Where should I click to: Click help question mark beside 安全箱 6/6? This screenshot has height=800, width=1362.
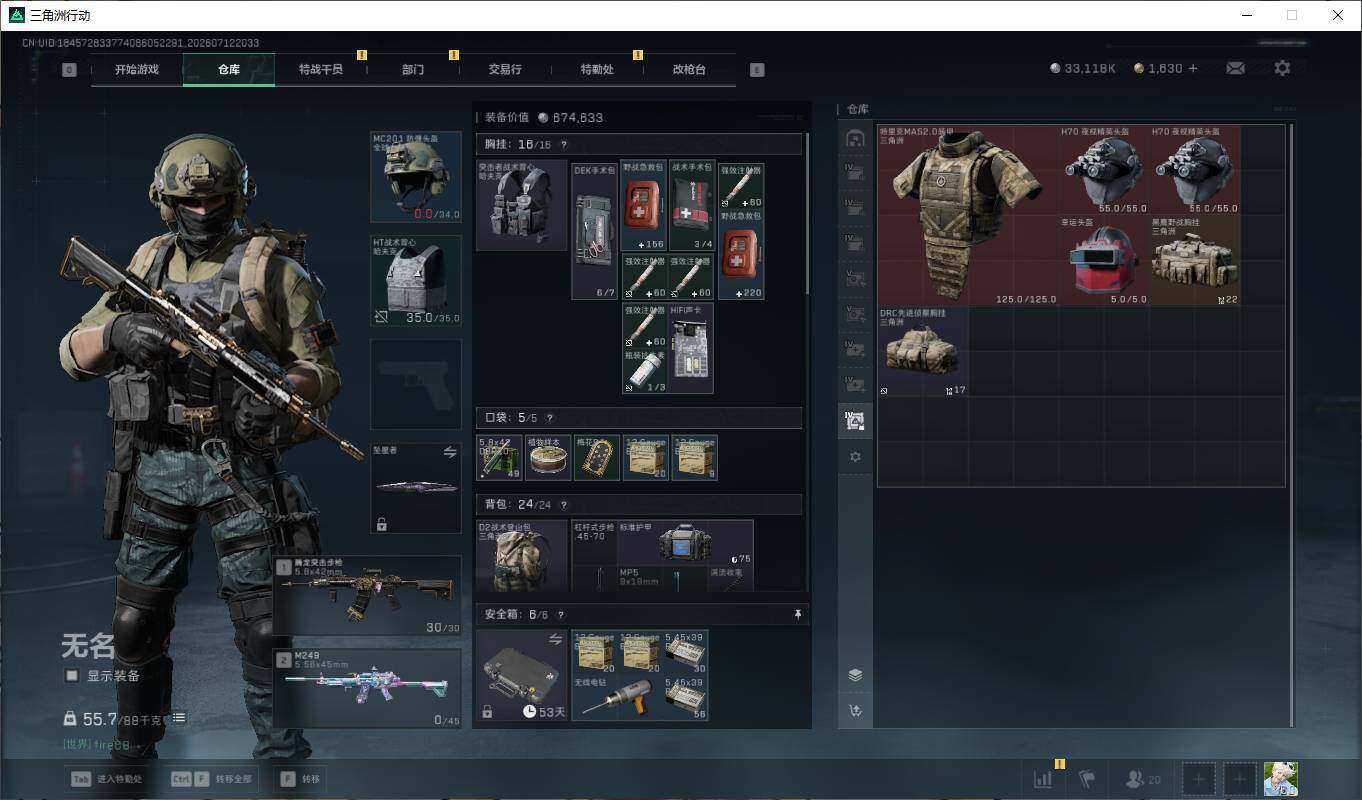560,615
